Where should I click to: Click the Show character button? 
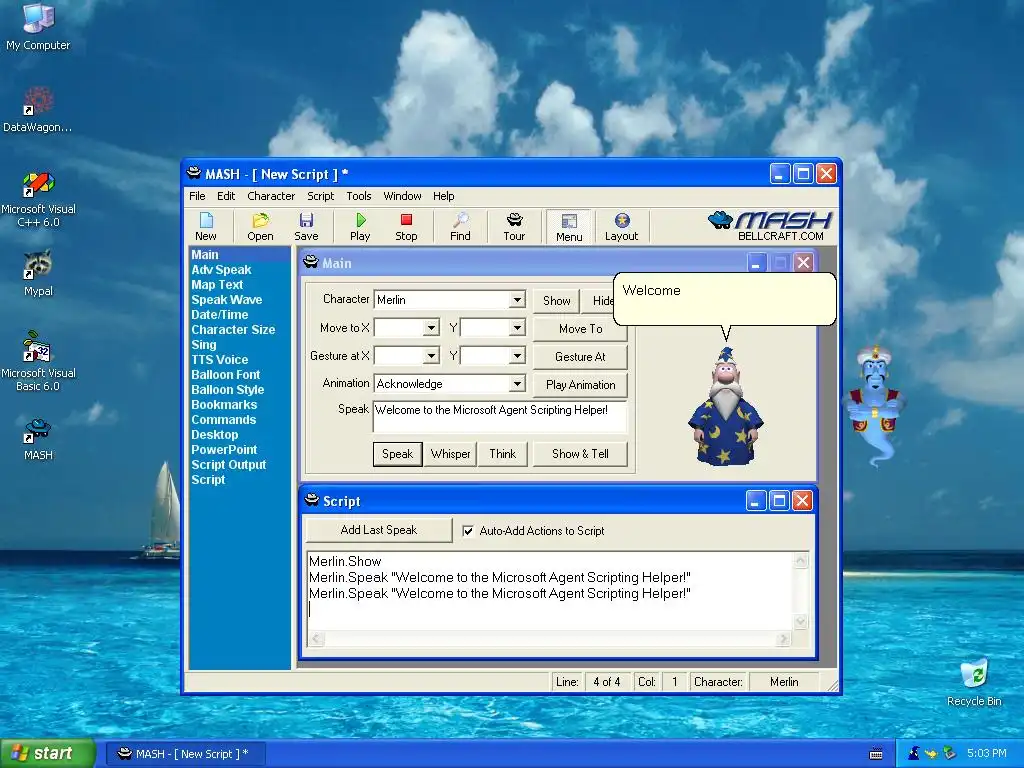coord(556,300)
